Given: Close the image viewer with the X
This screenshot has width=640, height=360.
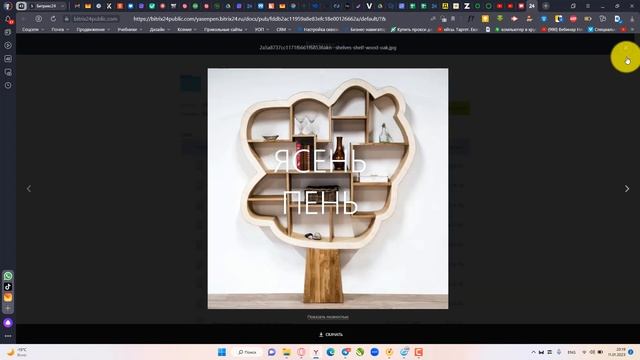Looking at the screenshot, I should coord(626,48).
